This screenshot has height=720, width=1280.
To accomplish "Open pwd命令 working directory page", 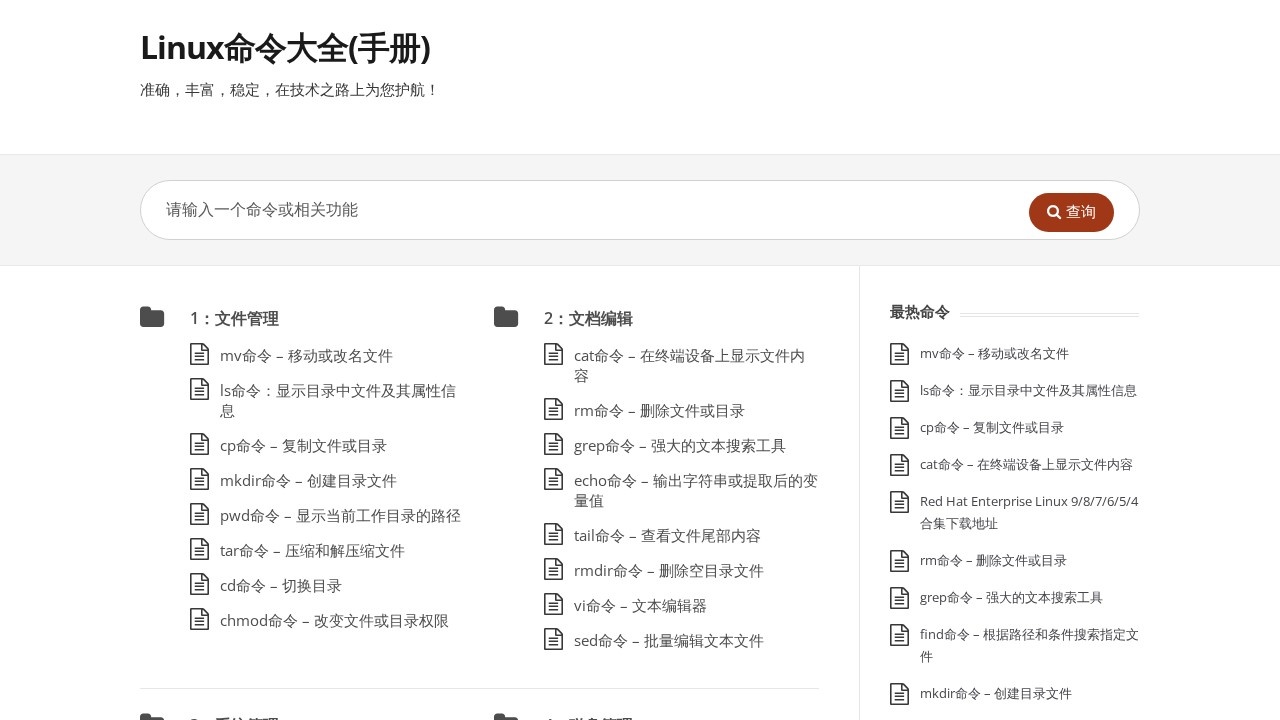I will pos(341,515).
